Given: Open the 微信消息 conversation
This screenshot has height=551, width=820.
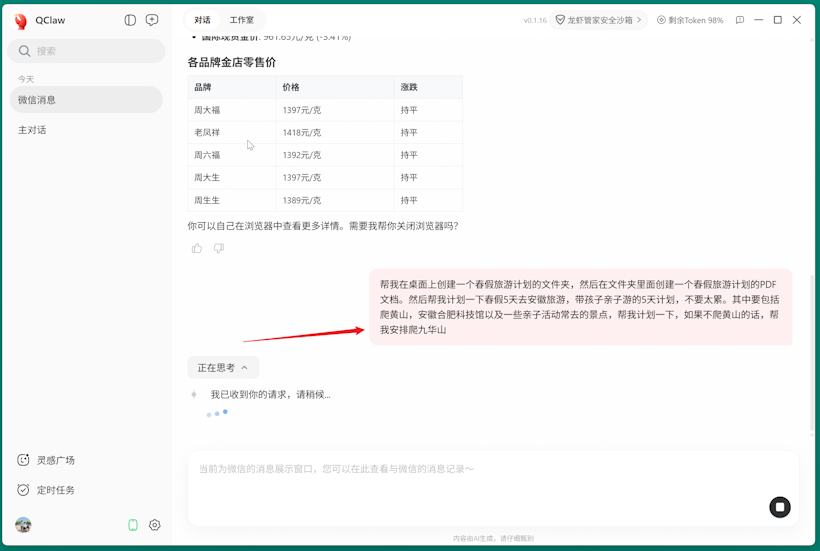Looking at the screenshot, I should pyautogui.click(x=86, y=99).
